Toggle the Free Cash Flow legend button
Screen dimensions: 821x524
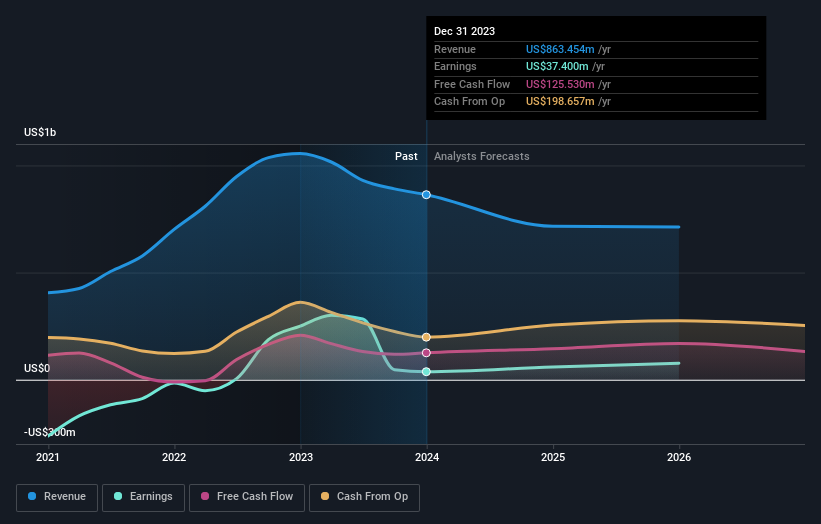tap(247, 497)
